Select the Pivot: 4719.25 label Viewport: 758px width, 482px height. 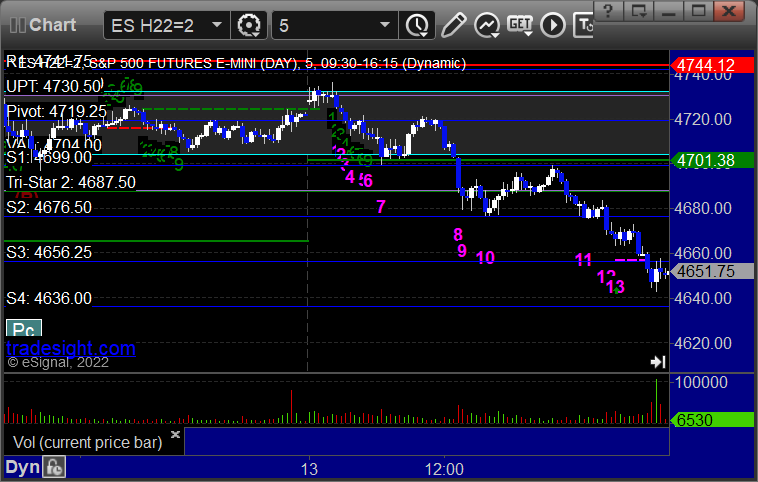coord(56,112)
